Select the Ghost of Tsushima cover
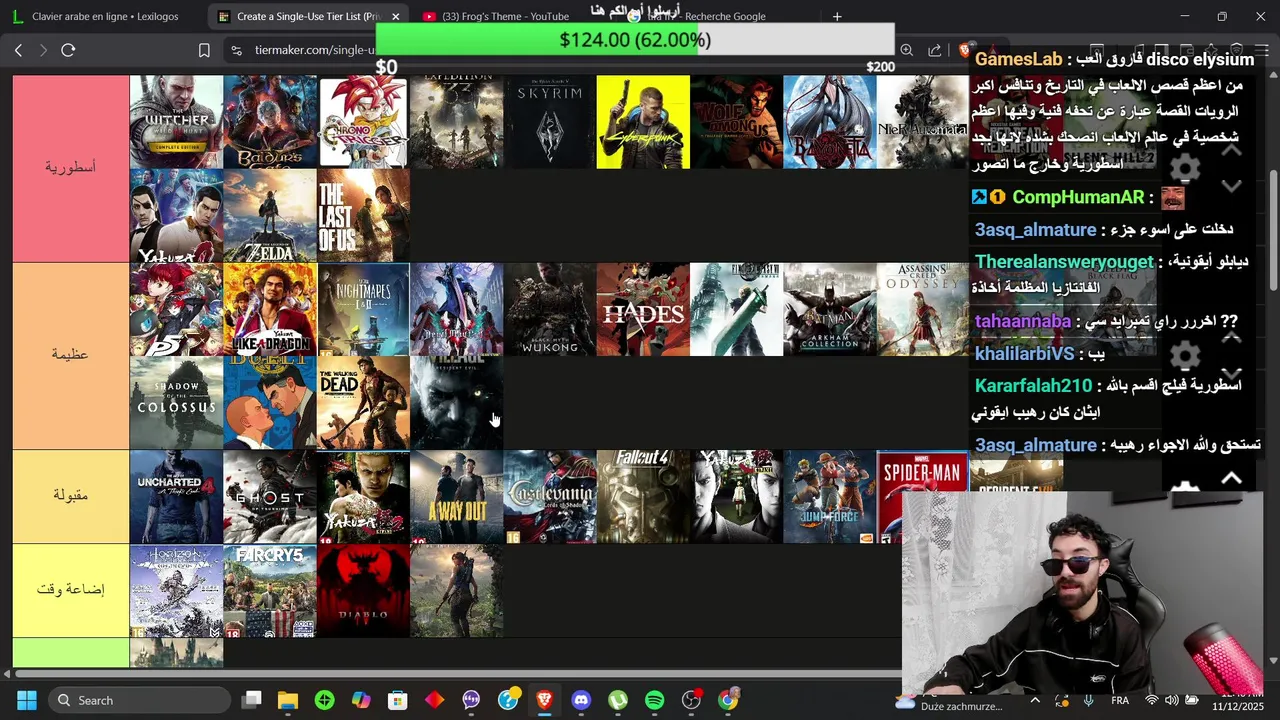 click(x=270, y=496)
